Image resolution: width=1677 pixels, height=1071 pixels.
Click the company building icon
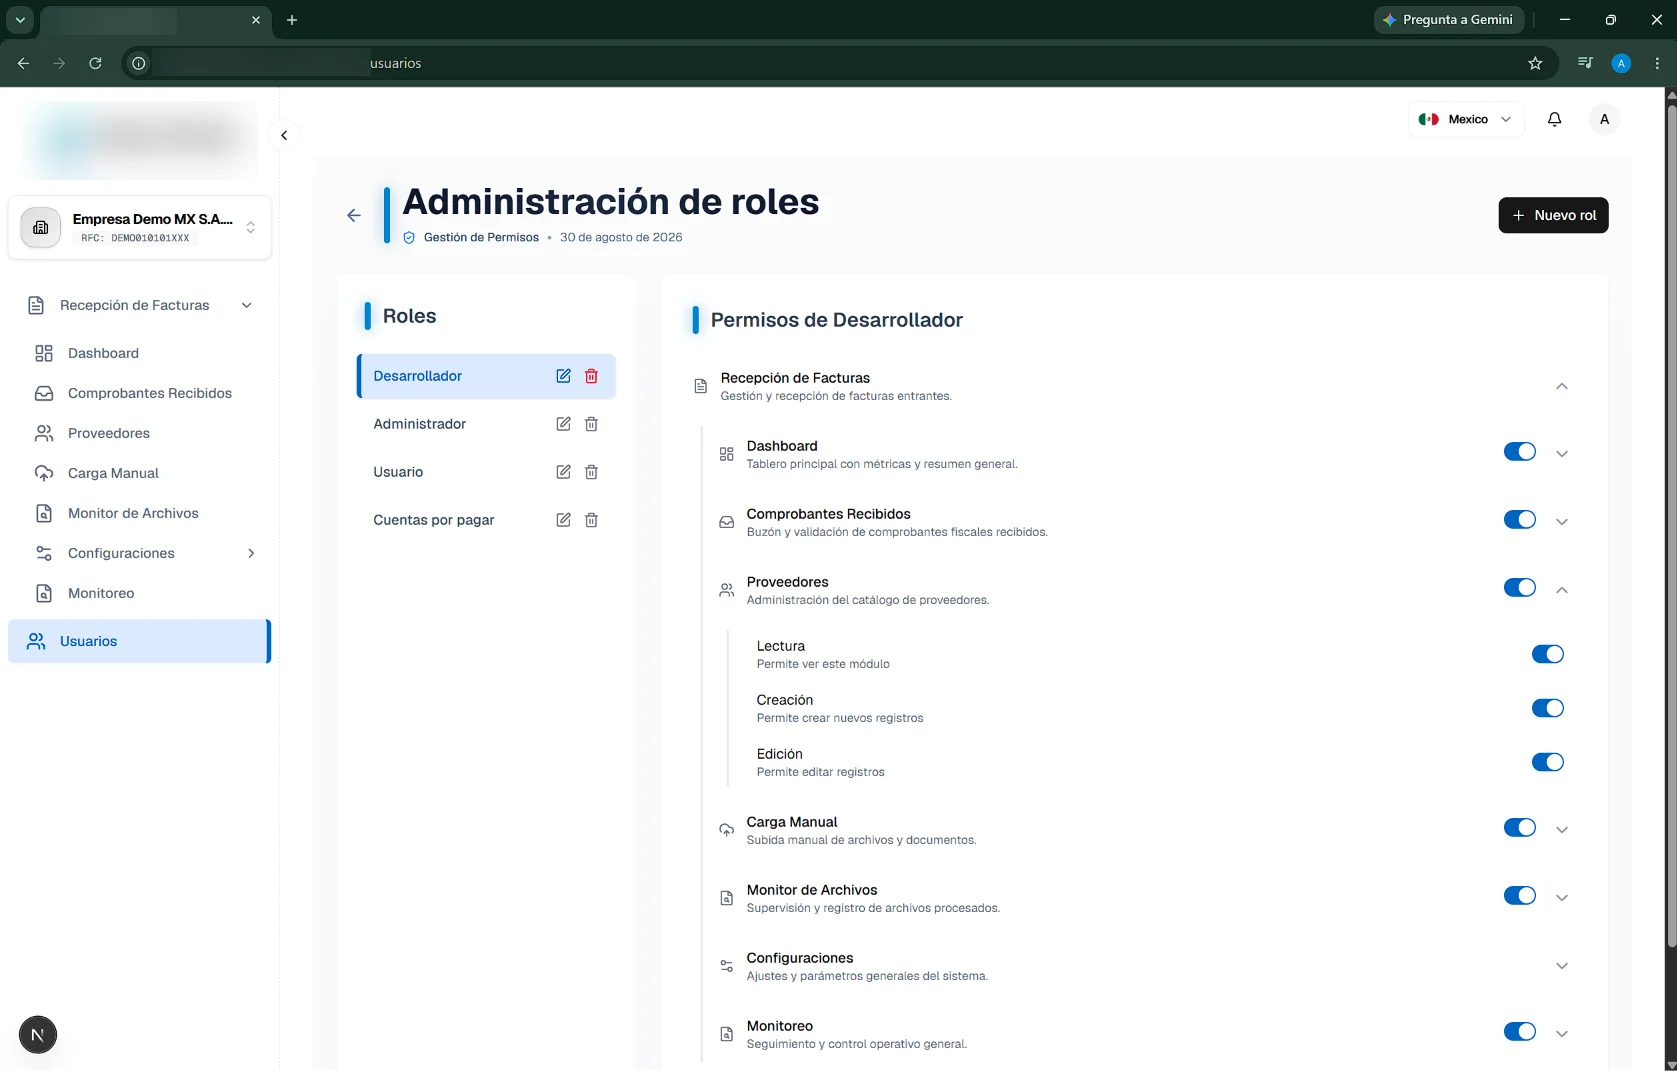[41, 227]
